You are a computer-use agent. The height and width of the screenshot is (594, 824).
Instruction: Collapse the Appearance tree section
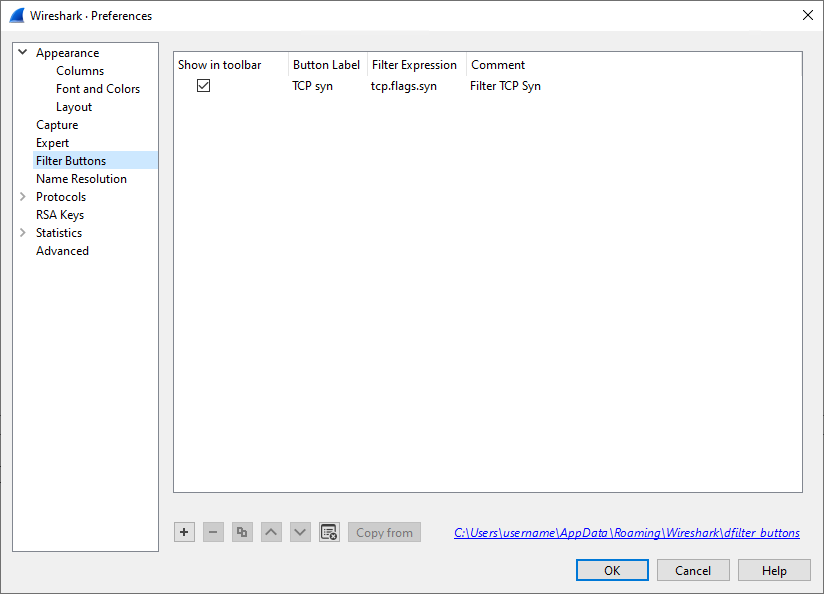click(22, 53)
